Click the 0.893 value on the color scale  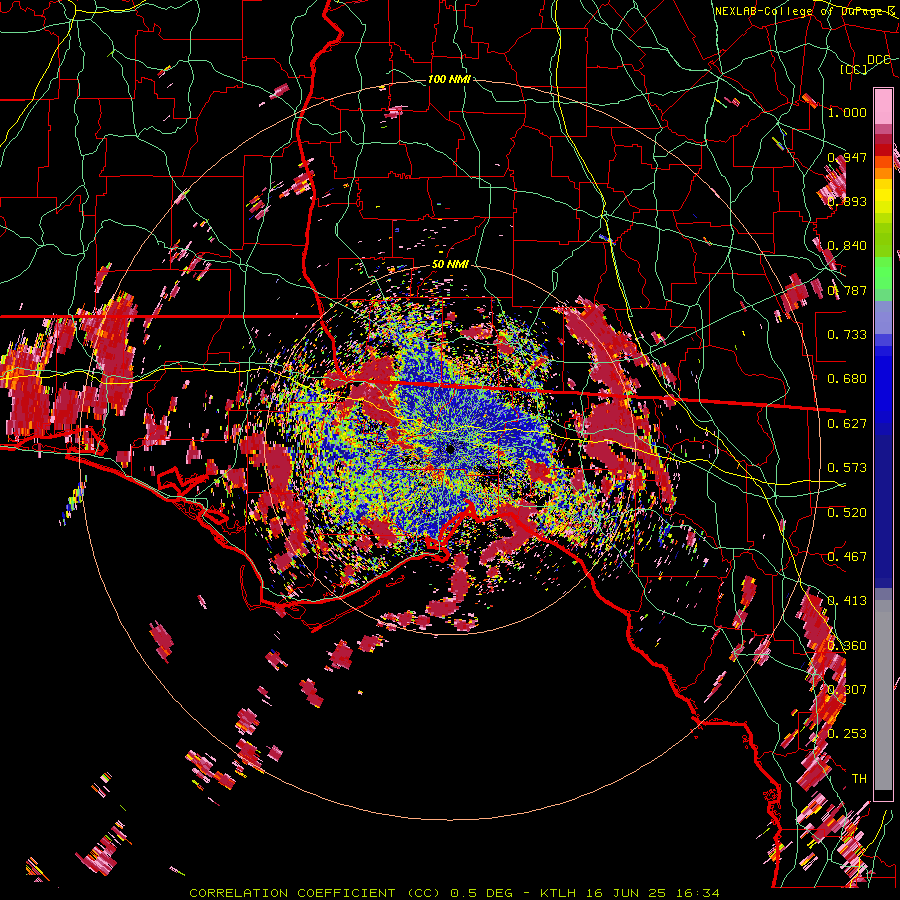(847, 201)
